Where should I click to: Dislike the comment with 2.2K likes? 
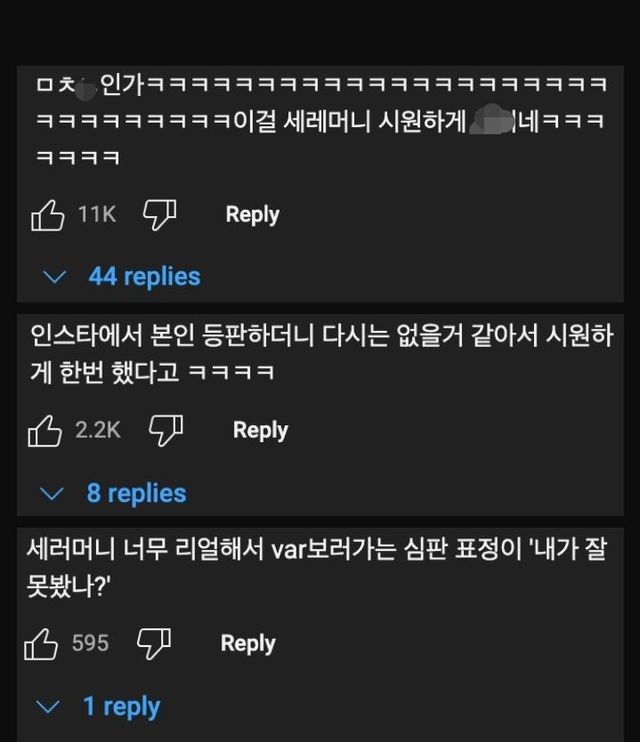point(166,430)
